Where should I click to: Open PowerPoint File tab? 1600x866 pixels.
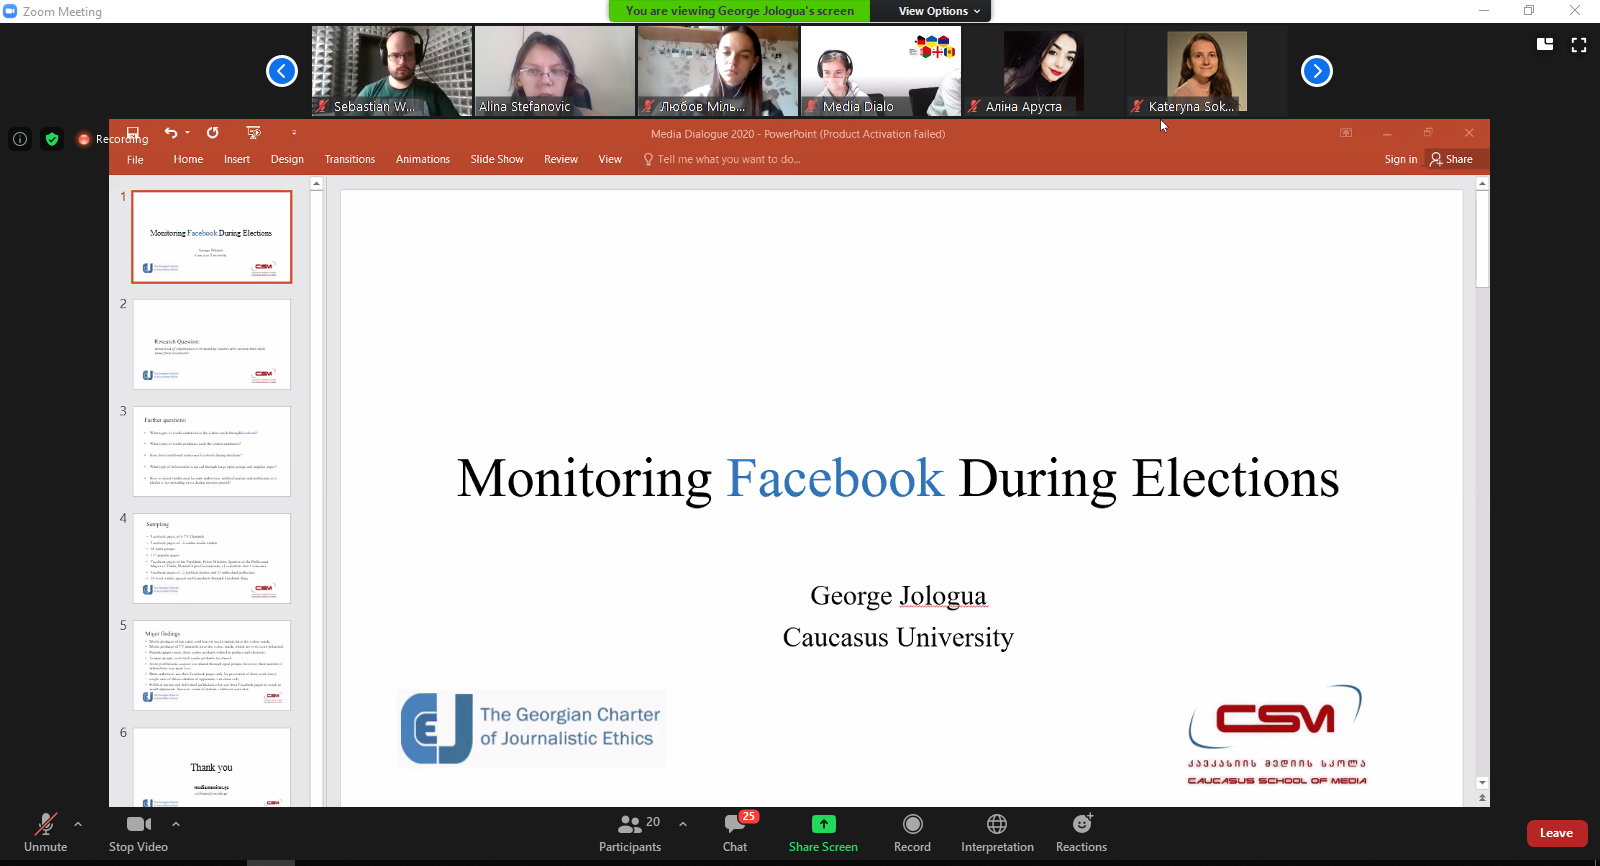[x=135, y=160]
